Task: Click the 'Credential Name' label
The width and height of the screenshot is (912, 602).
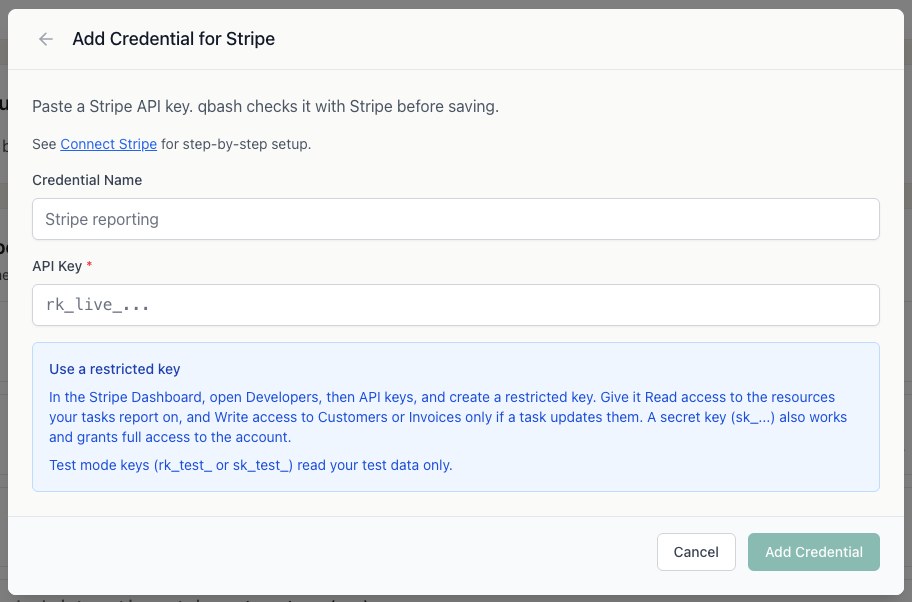Action: tap(87, 180)
